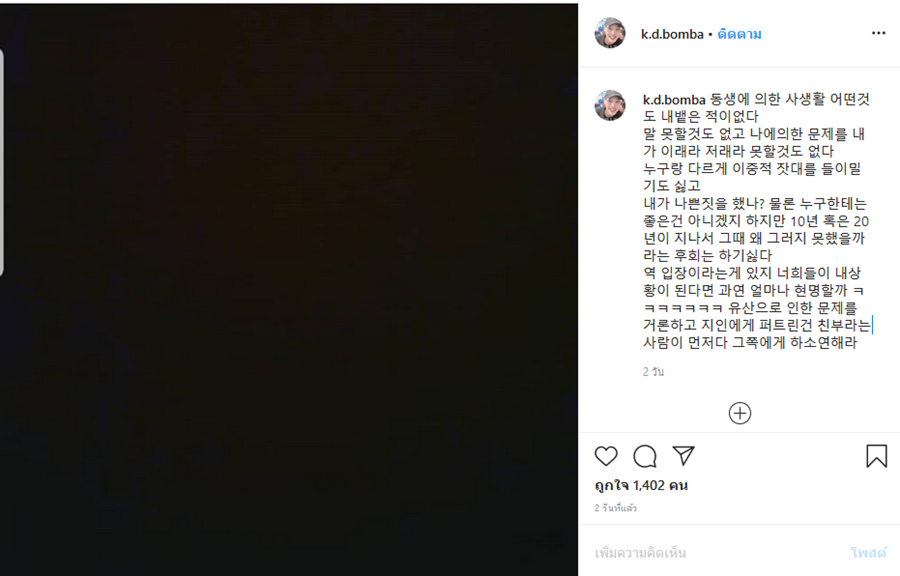The width and height of the screenshot is (900, 576).
Task: Open comments with the speech bubble icon
Action: coord(645,456)
